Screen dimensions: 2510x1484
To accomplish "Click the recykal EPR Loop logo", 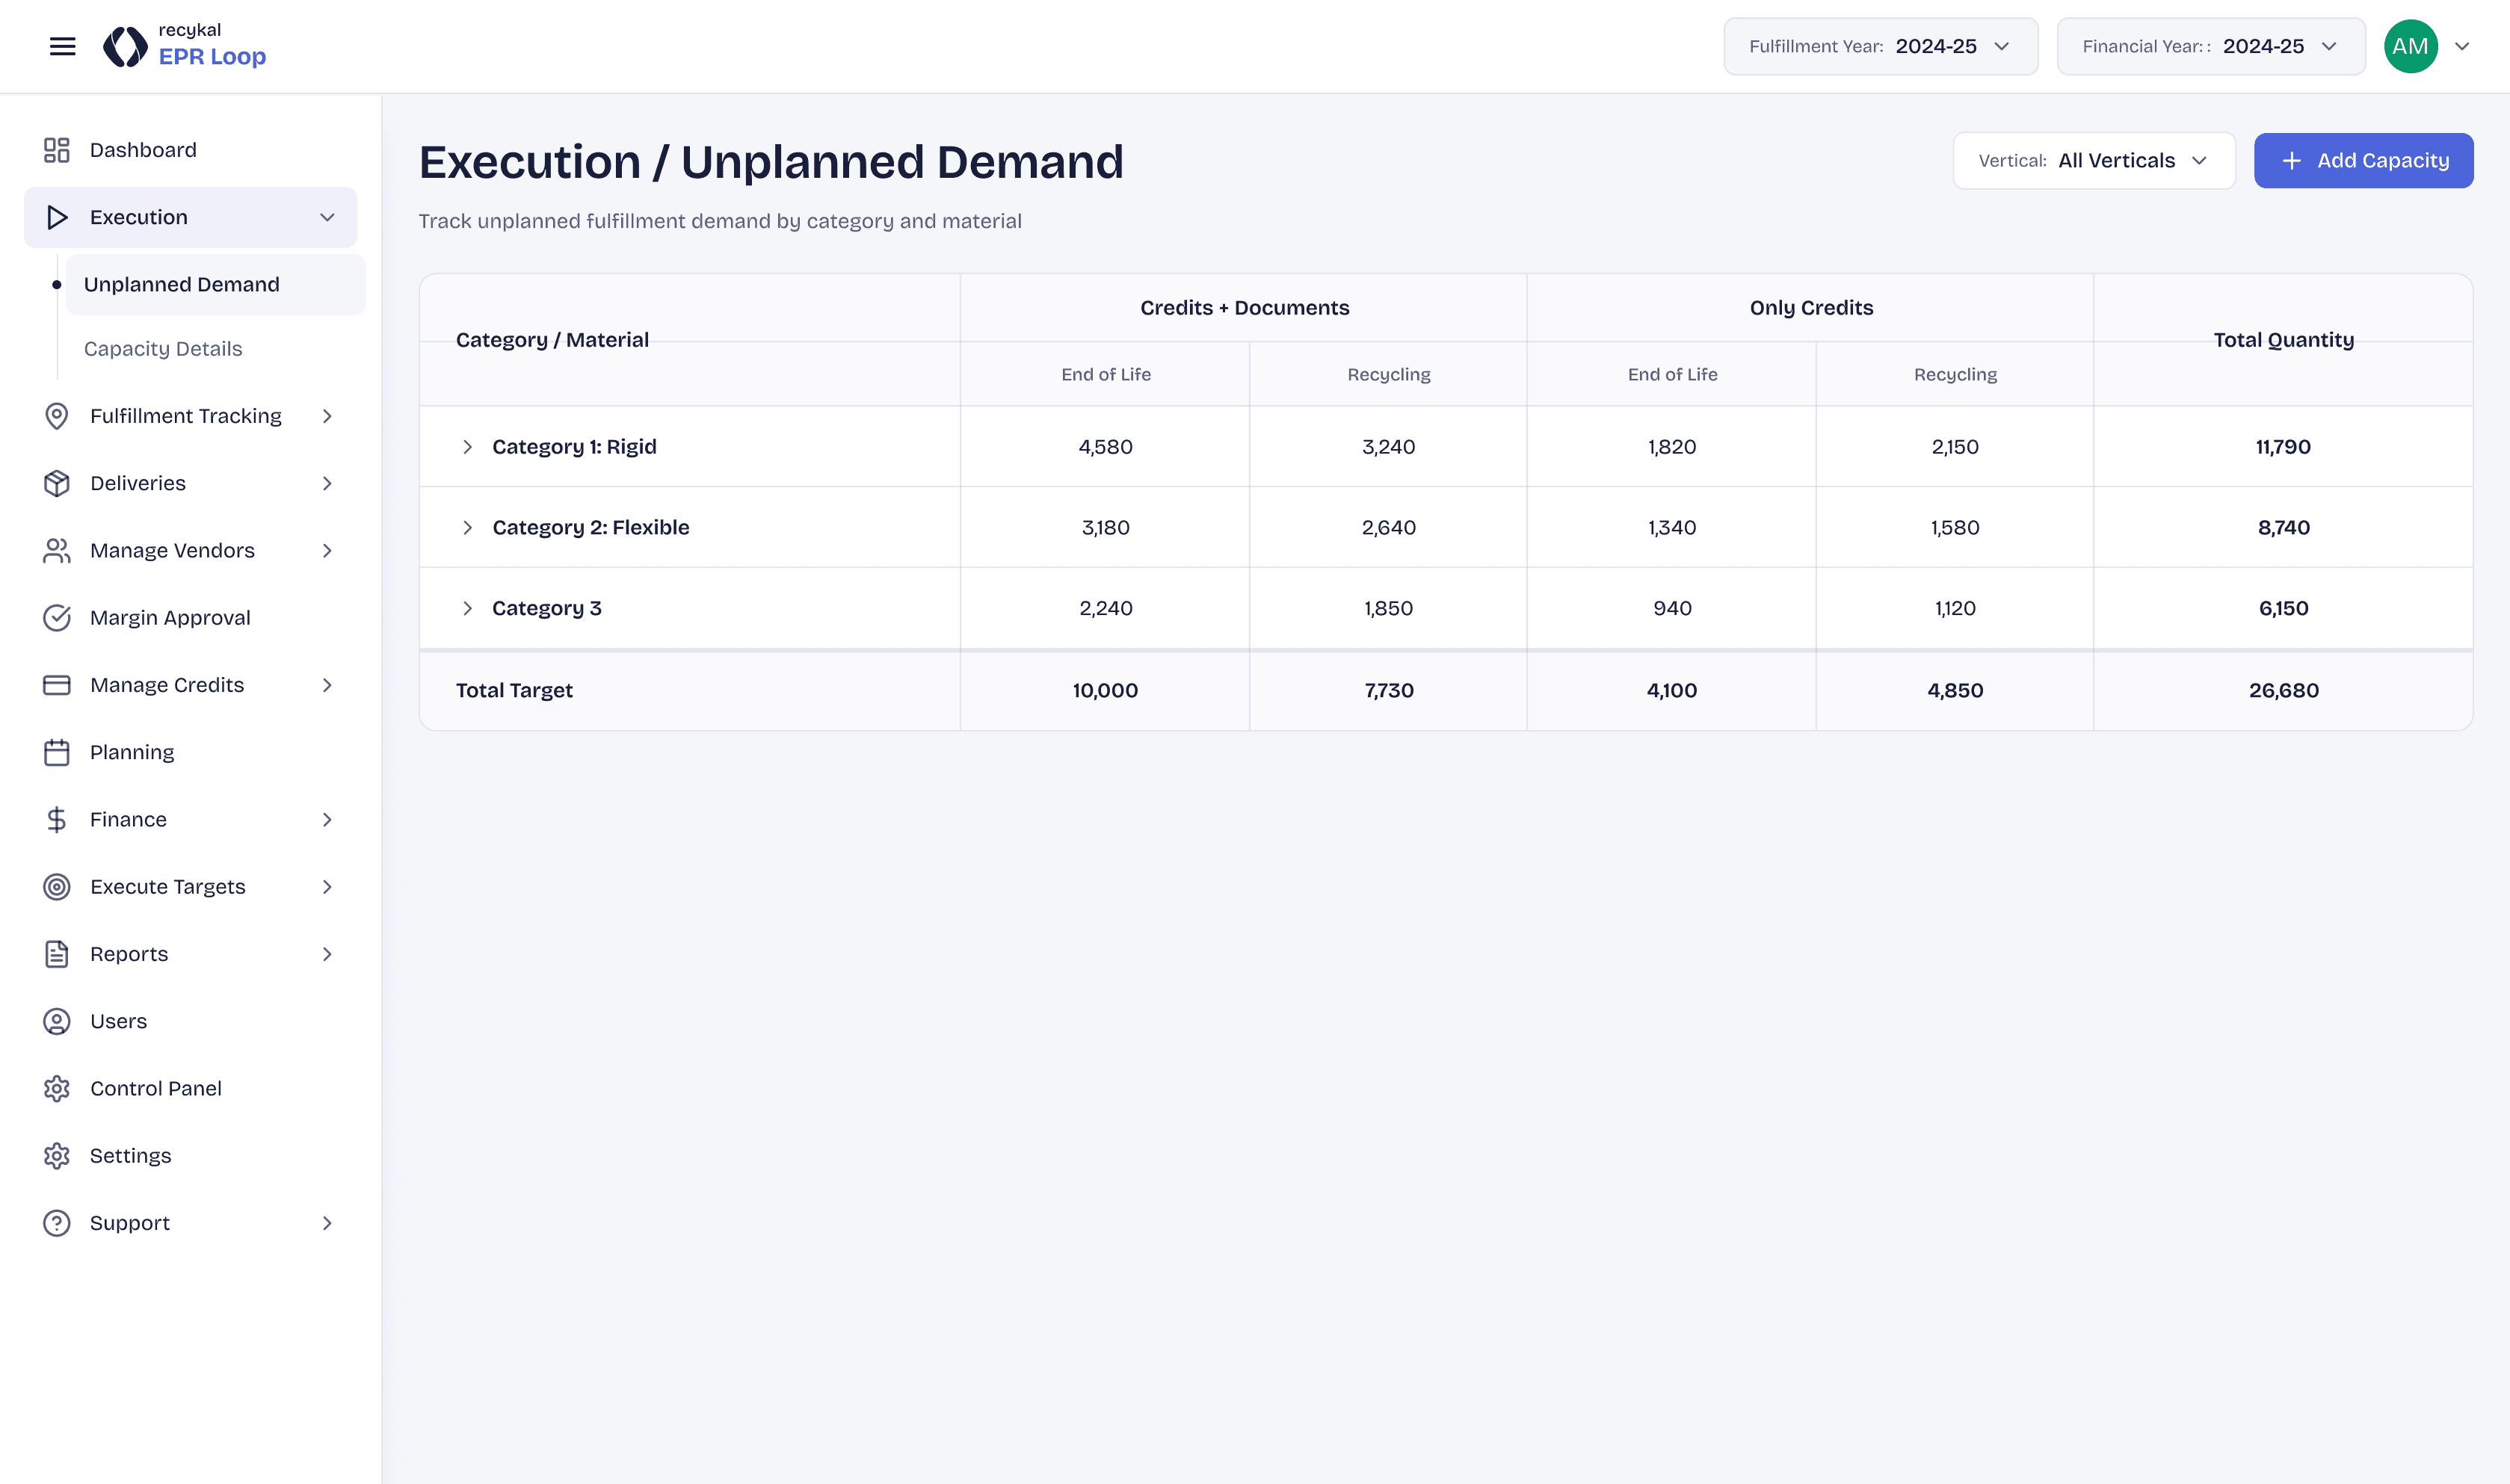I will (x=185, y=46).
